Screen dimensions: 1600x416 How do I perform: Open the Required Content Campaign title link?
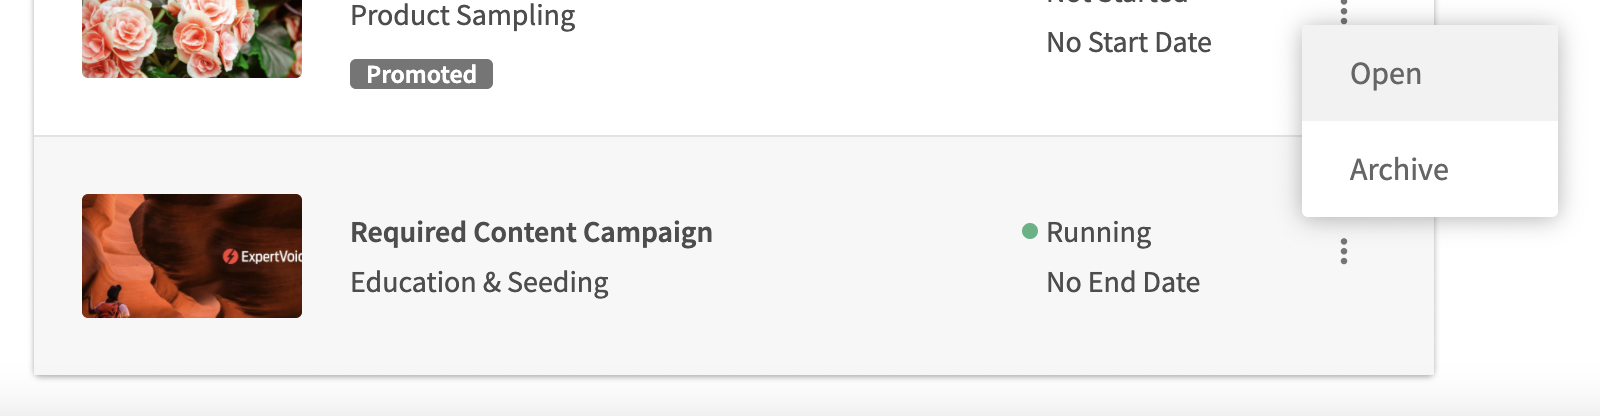point(531,232)
